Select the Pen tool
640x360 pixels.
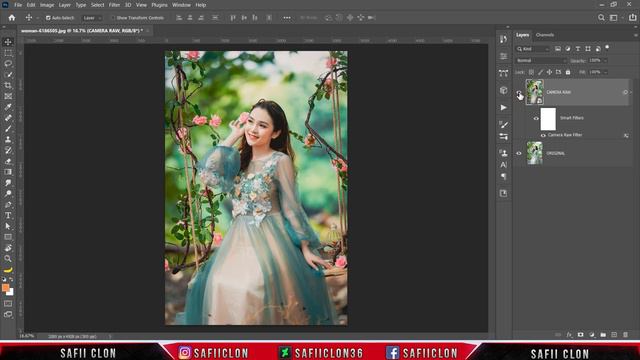8,204
